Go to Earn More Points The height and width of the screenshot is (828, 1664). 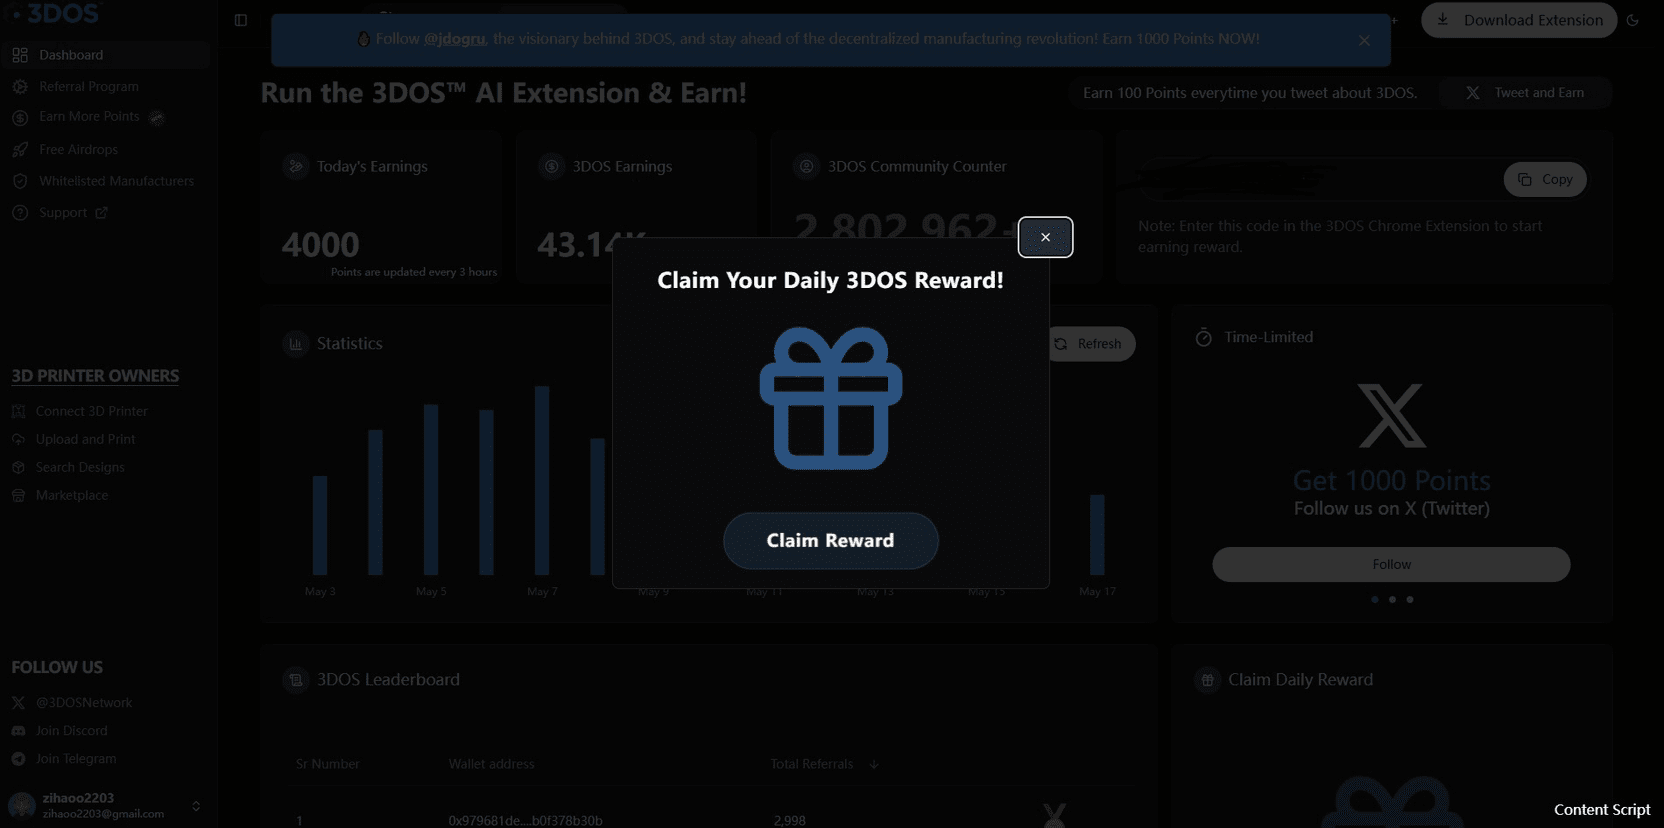(89, 117)
